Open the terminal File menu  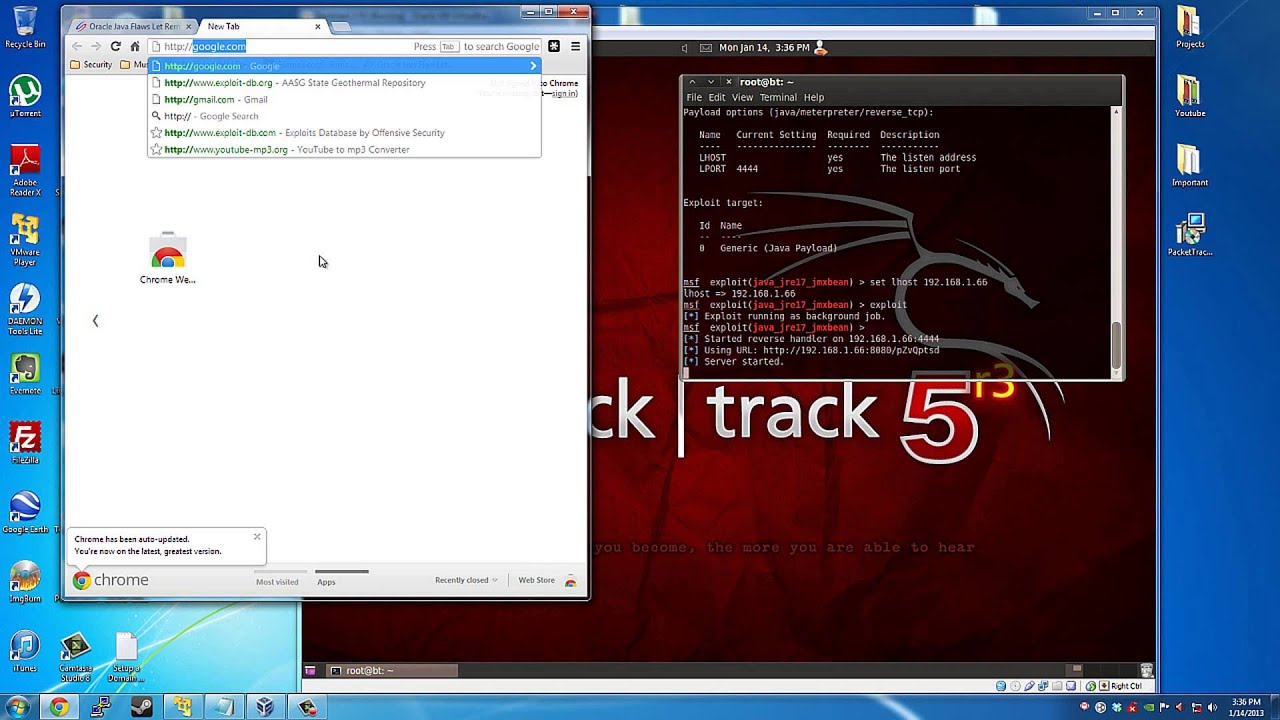pos(694,98)
